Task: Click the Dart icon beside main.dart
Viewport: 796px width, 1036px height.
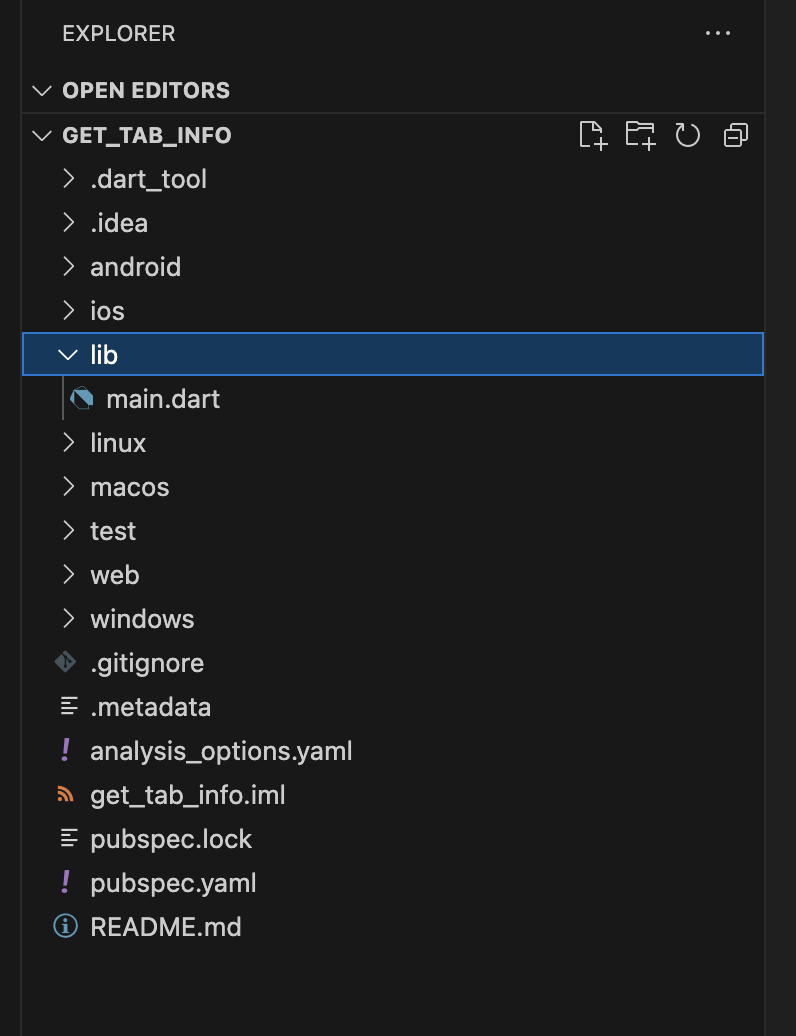Action: click(x=82, y=399)
